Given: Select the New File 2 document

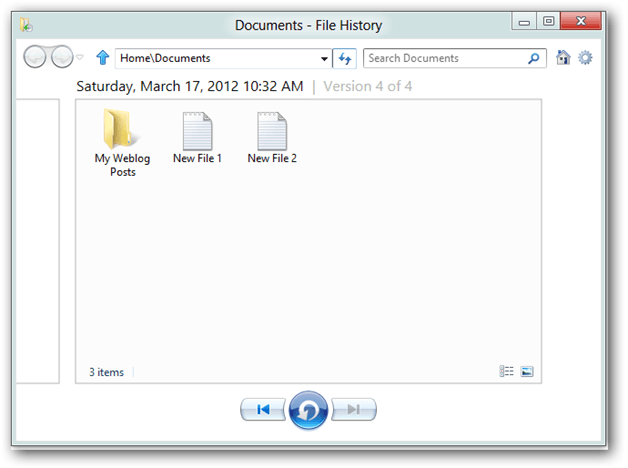Looking at the screenshot, I should pyautogui.click(x=272, y=138).
